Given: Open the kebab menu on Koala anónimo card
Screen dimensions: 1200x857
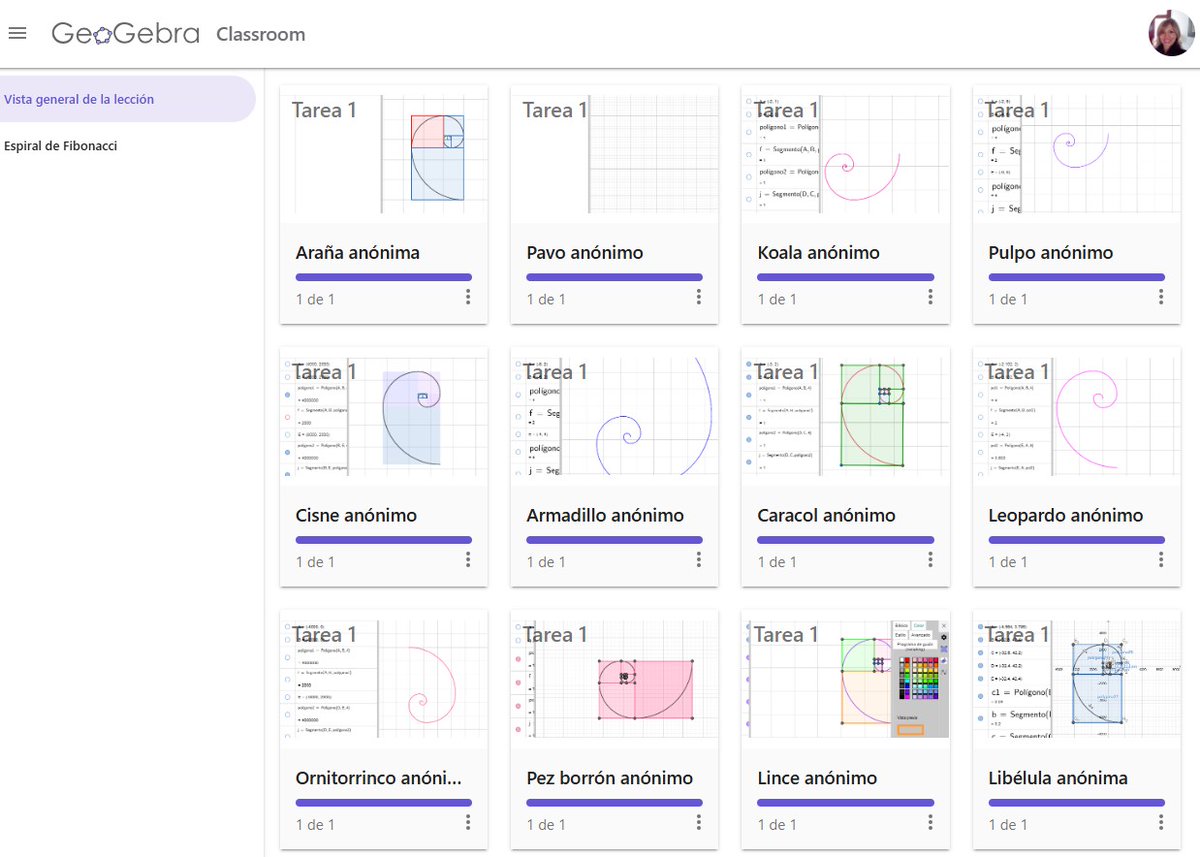Looking at the screenshot, I should click(929, 296).
